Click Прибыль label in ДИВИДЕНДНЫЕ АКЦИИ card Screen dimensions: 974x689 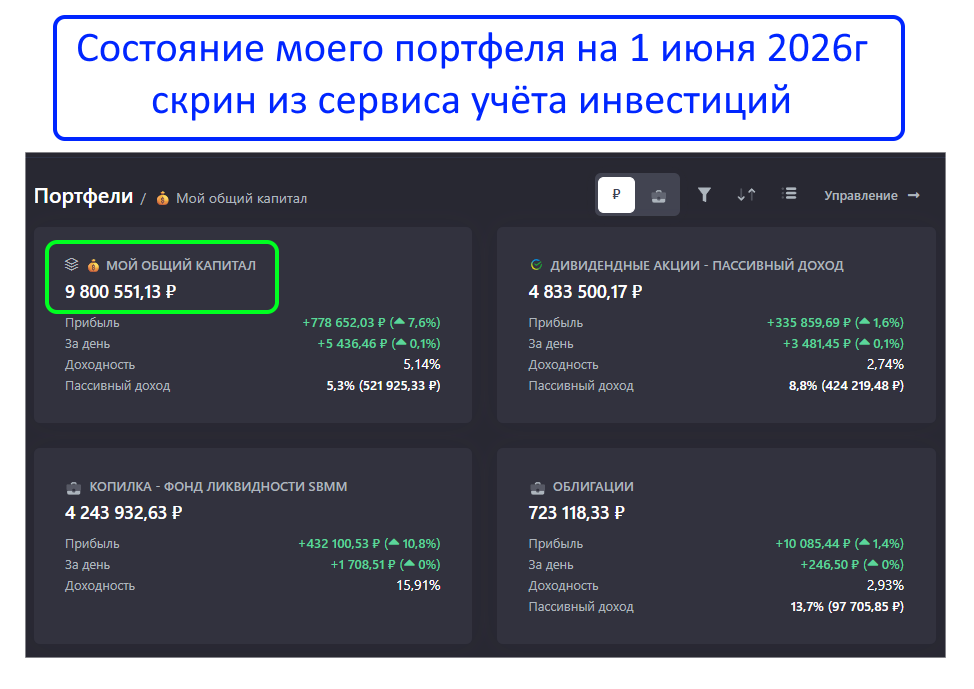point(555,323)
